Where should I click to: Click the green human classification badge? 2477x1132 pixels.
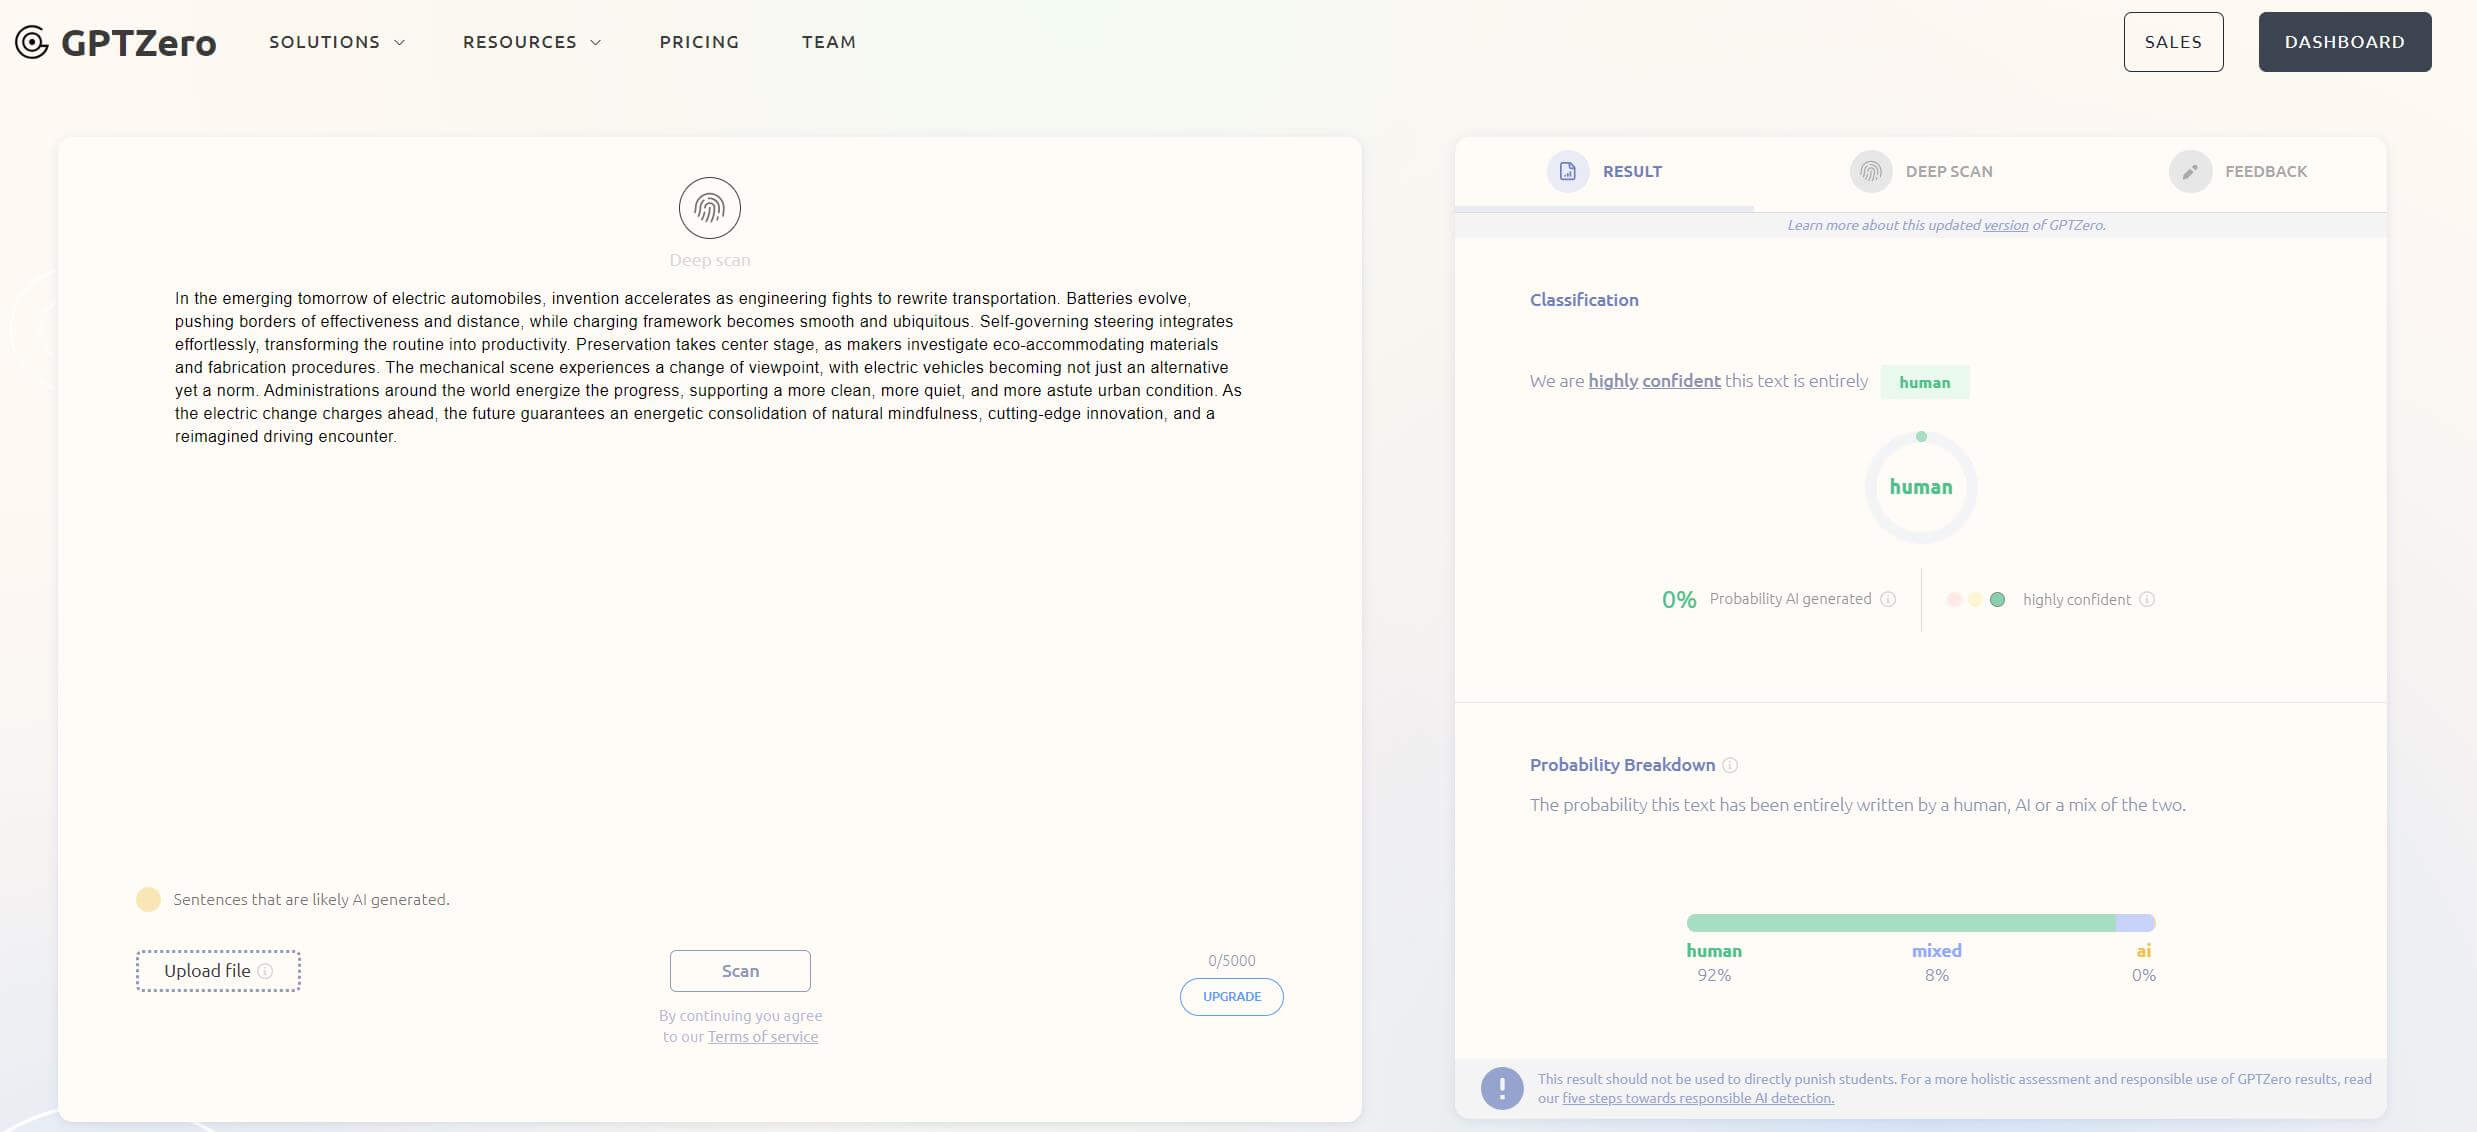tap(1924, 382)
